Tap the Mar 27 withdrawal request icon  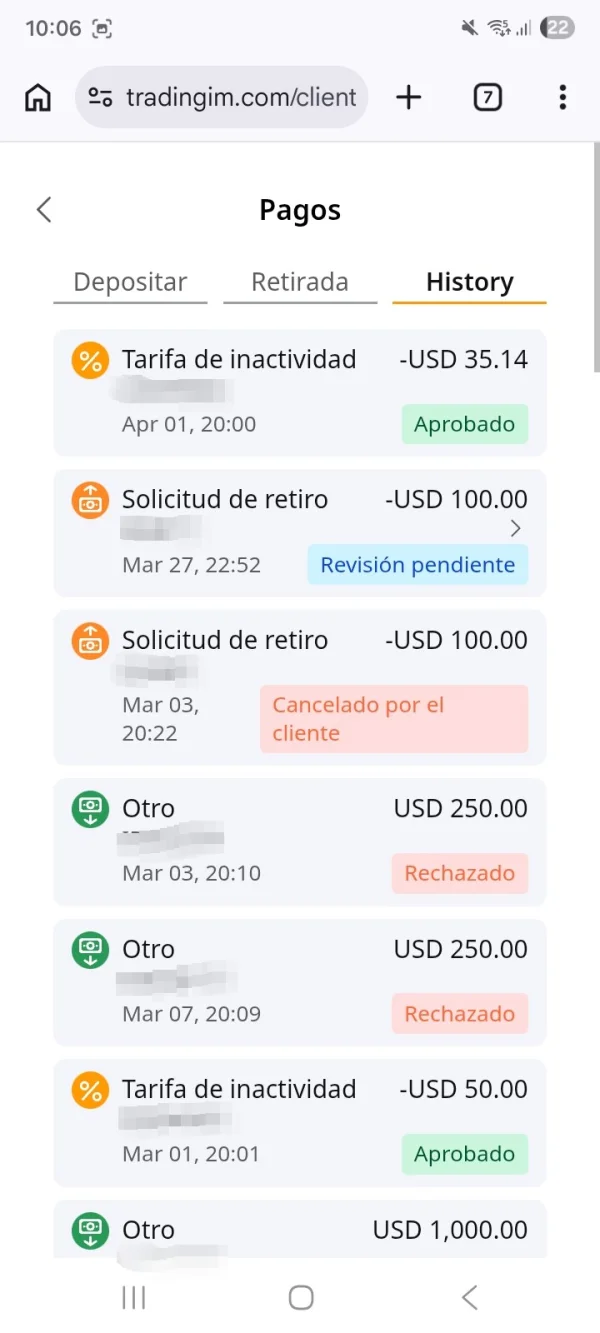[x=90, y=500]
